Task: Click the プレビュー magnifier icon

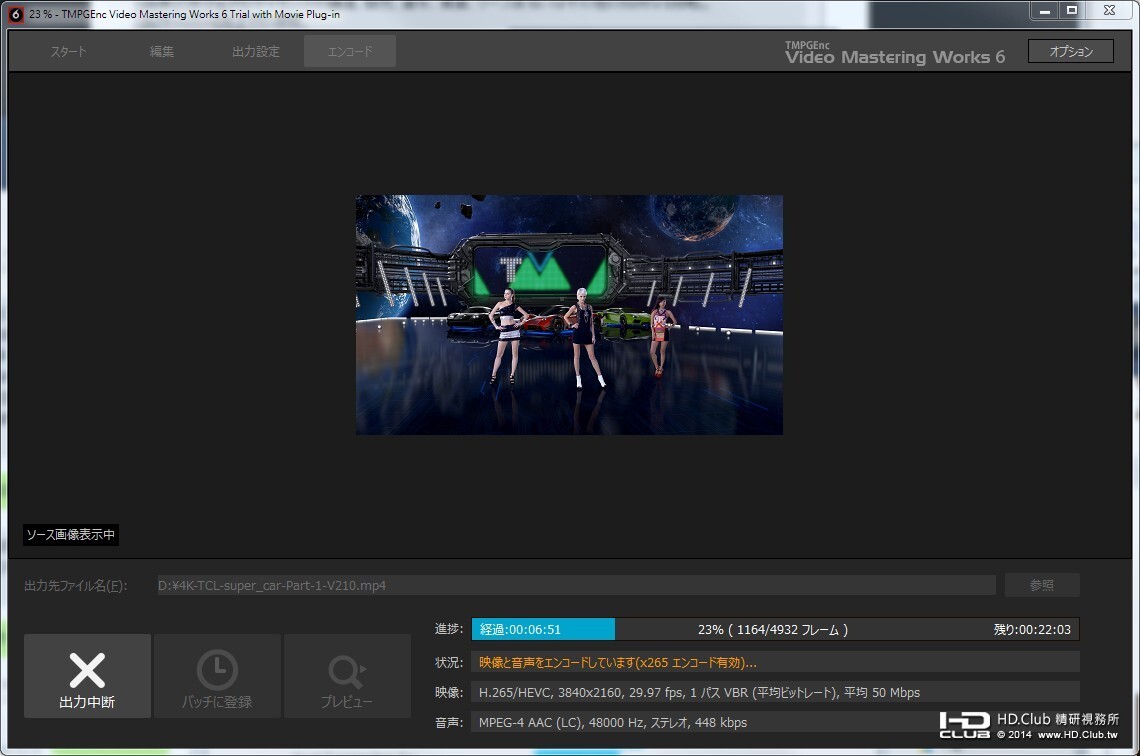Action: click(x=347, y=671)
